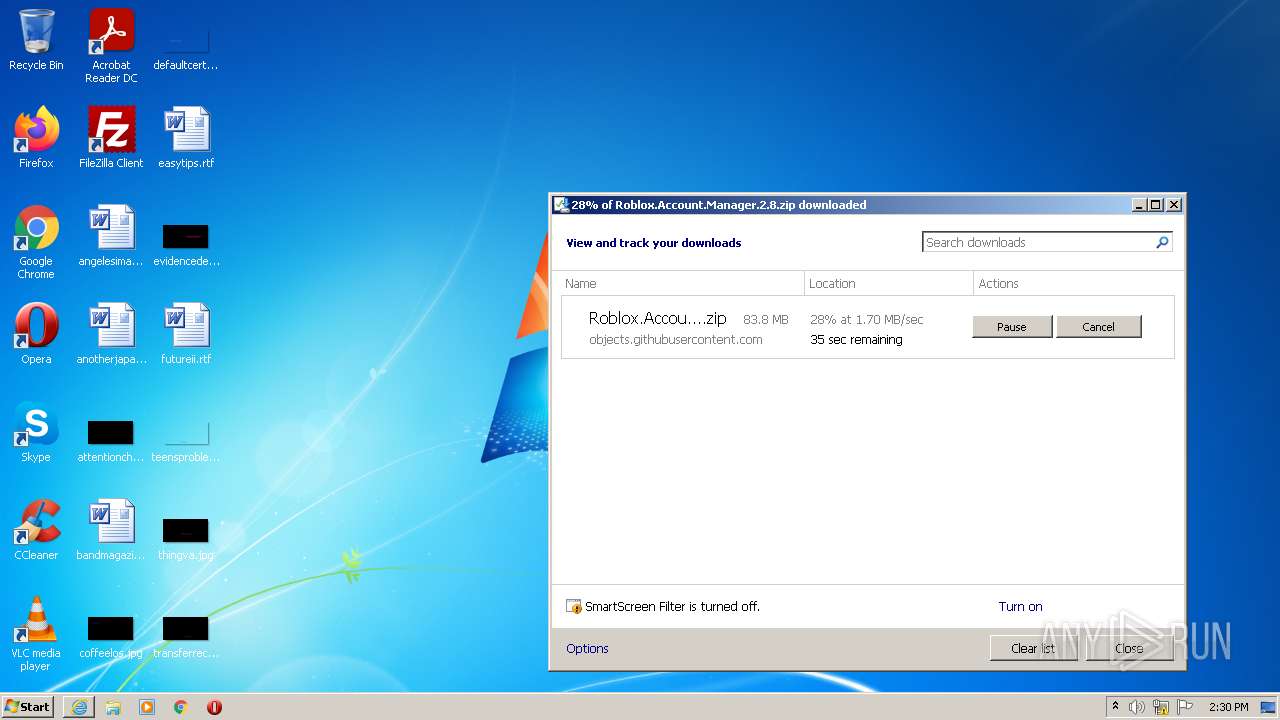Click the 28% at 1.70 MB/sec text
The height and width of the screenshot is (720, 1280).
(x=867, y=320)
